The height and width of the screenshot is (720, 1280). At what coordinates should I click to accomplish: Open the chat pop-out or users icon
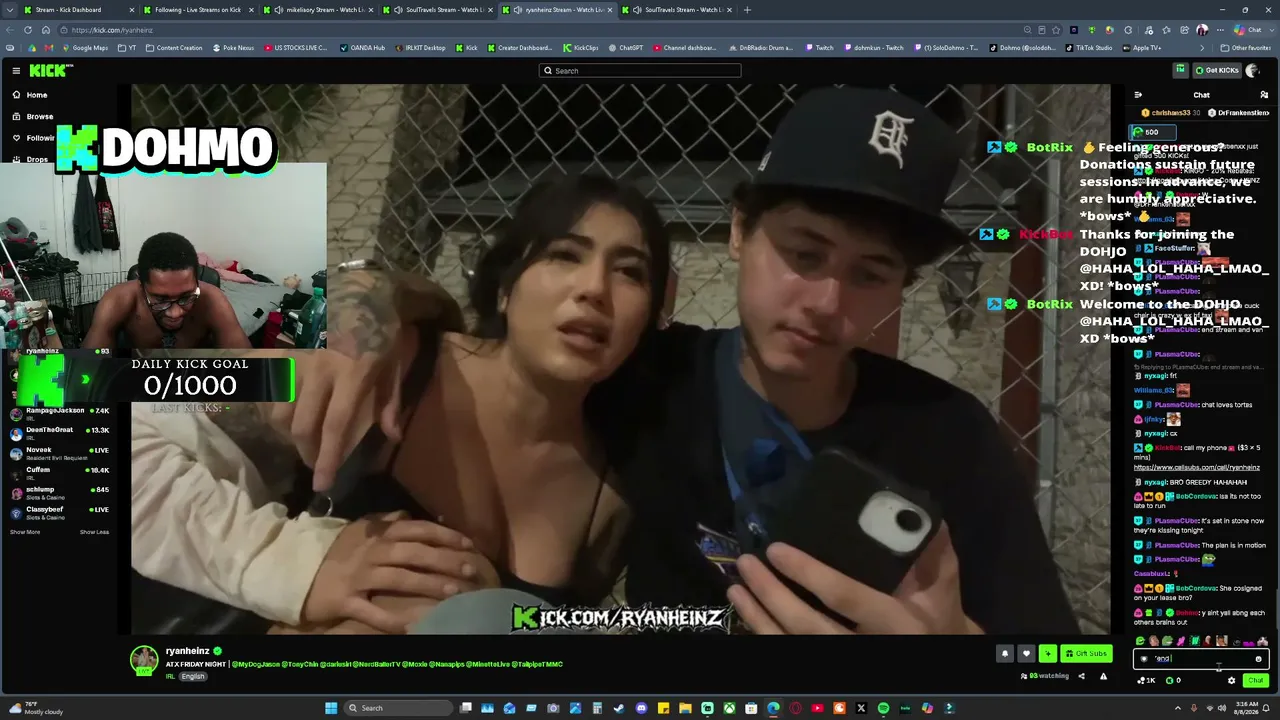1264,95
